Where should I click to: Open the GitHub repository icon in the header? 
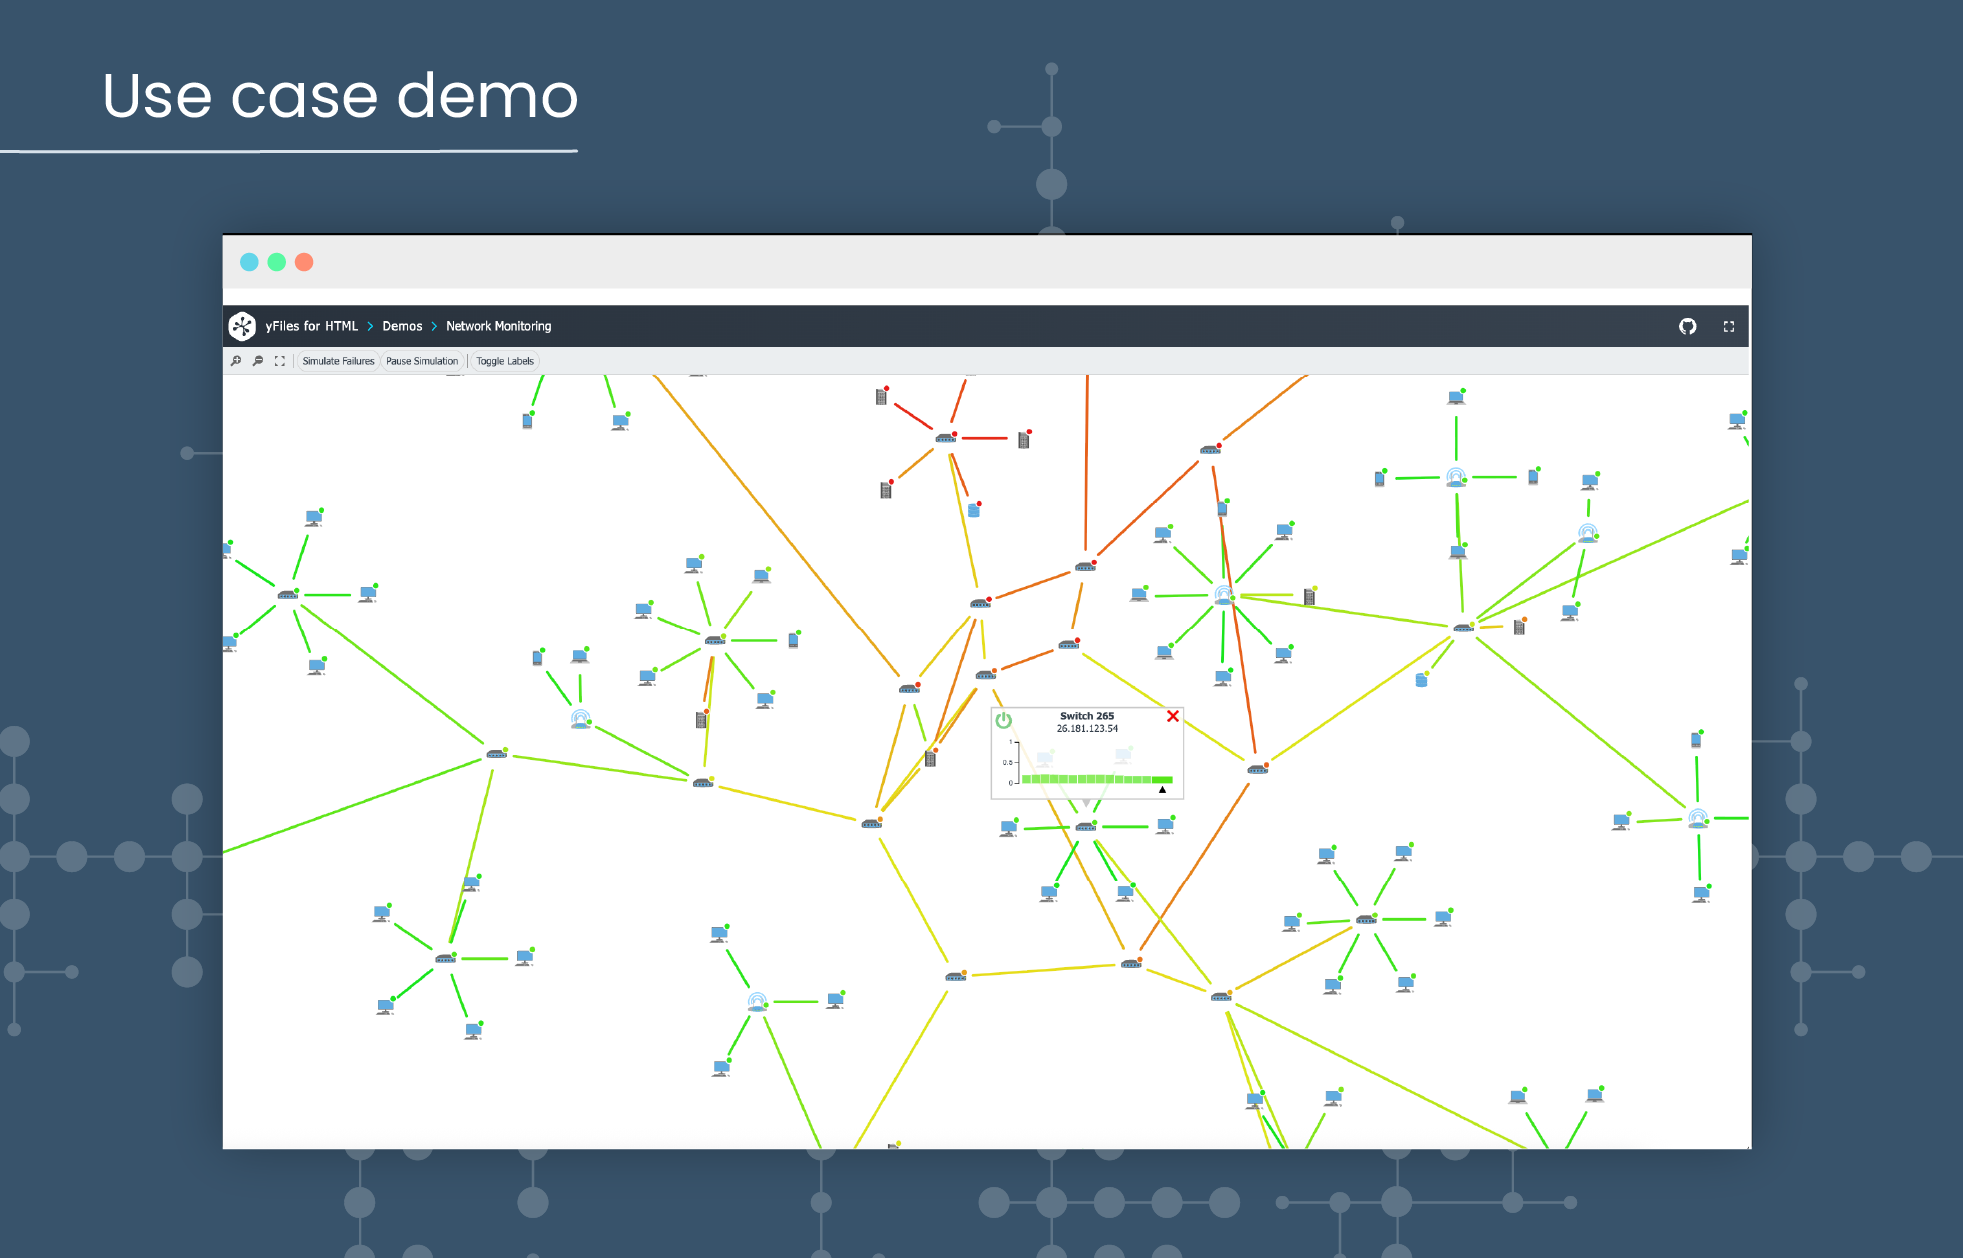1688,326
